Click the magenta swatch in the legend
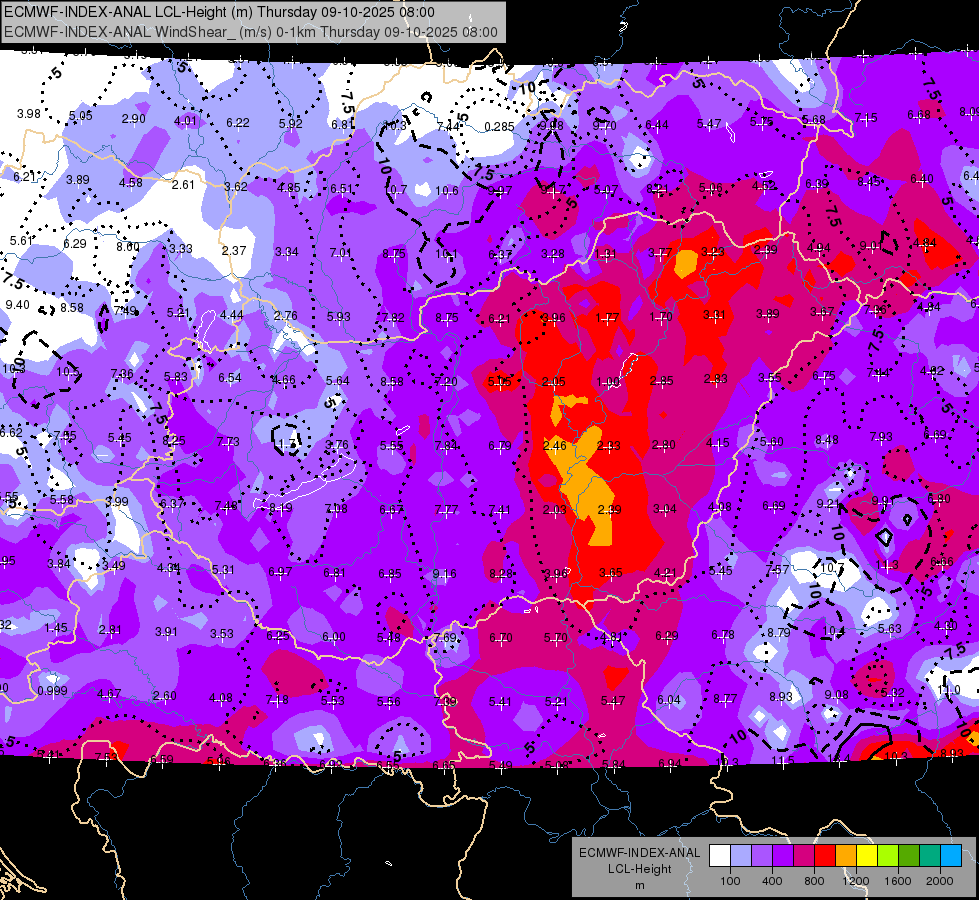 804,856
